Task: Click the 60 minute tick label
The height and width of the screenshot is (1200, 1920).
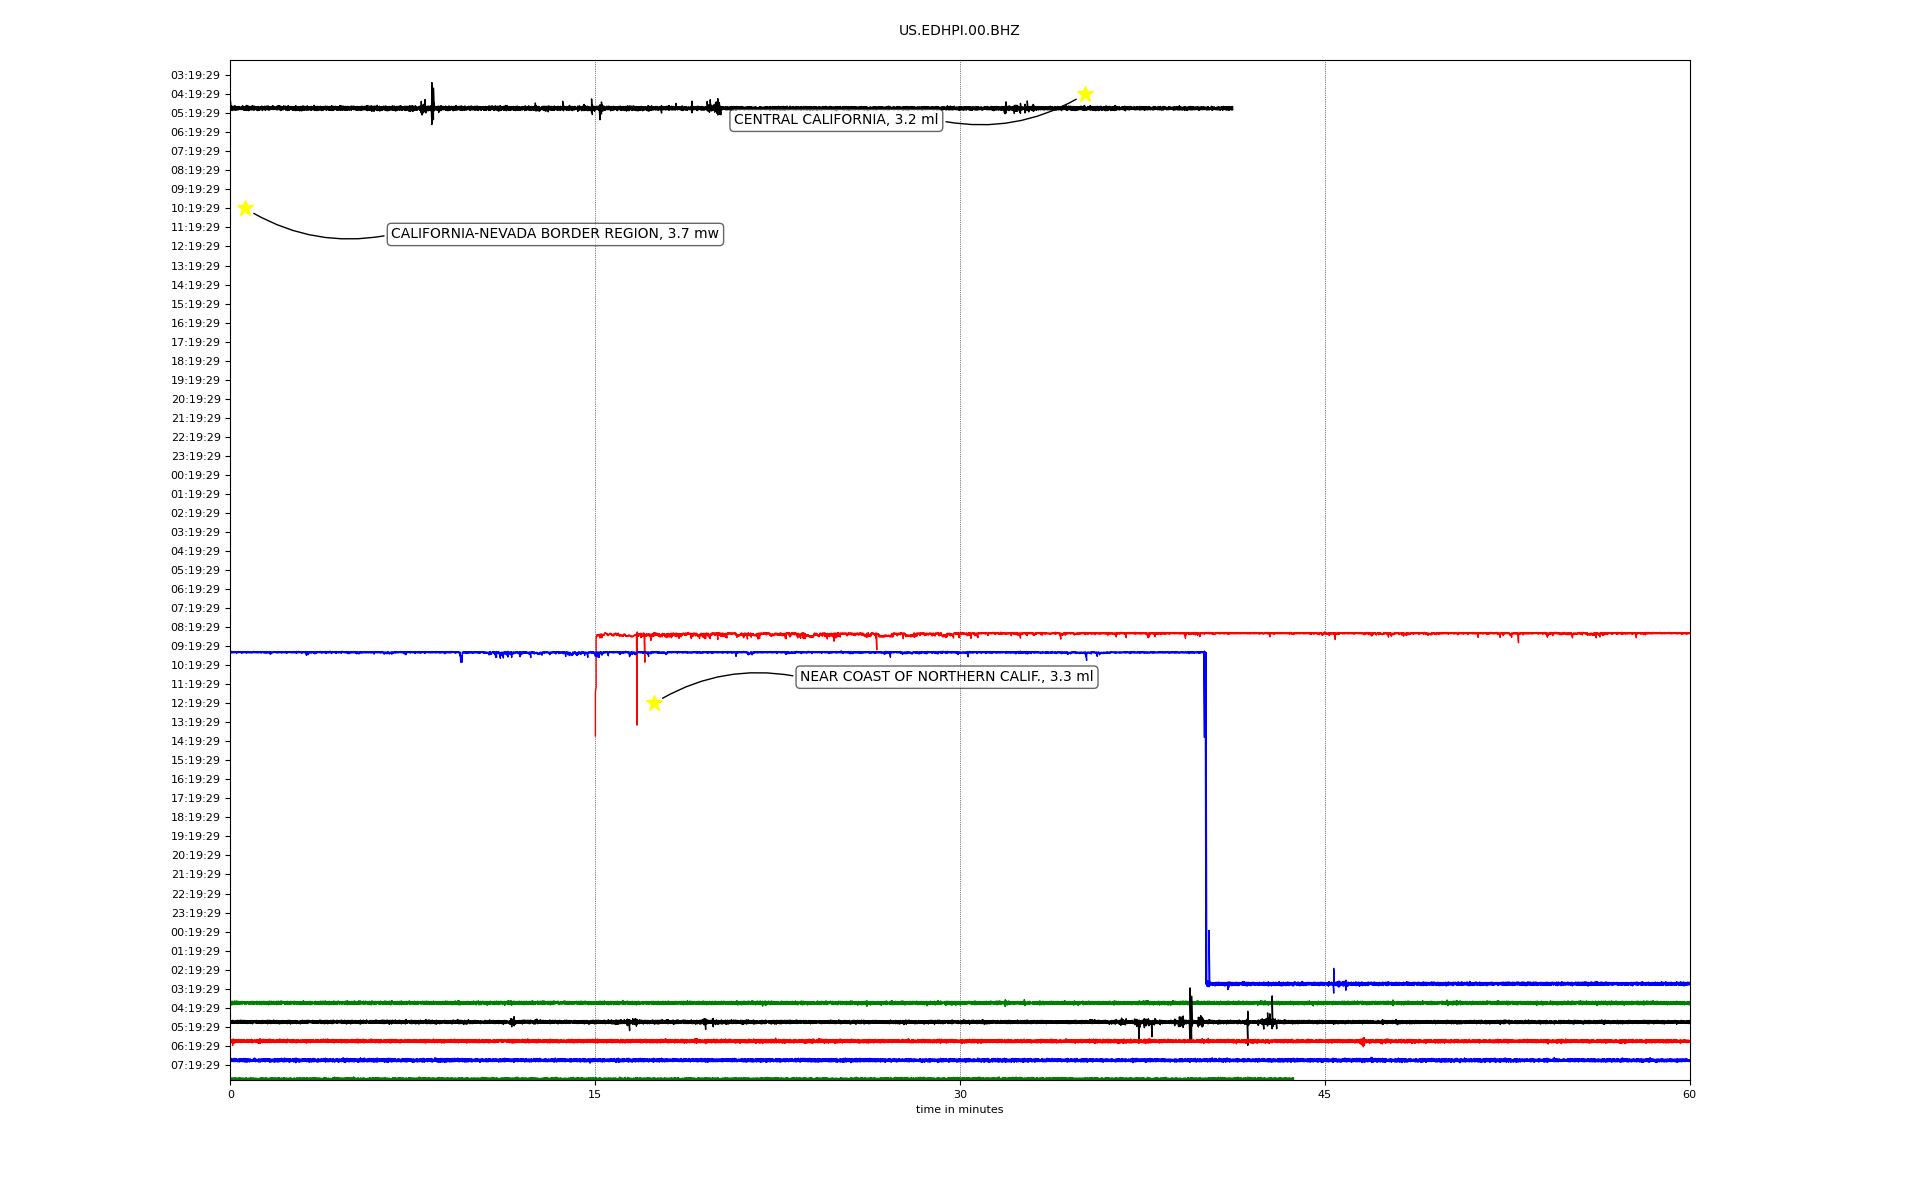Action: click(1689, 1094)
